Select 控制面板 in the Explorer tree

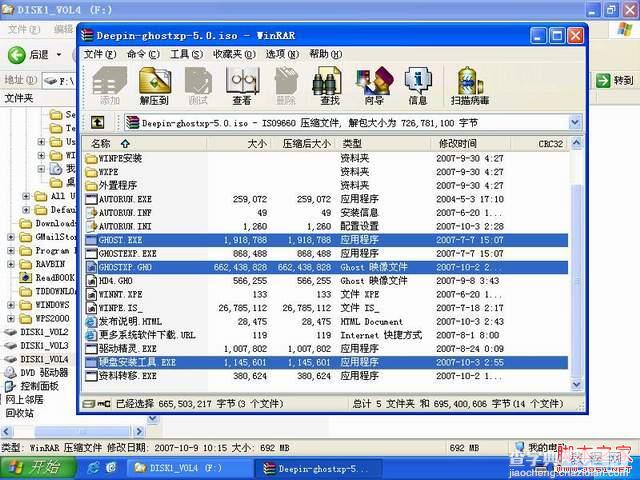(x=40, y=386)
